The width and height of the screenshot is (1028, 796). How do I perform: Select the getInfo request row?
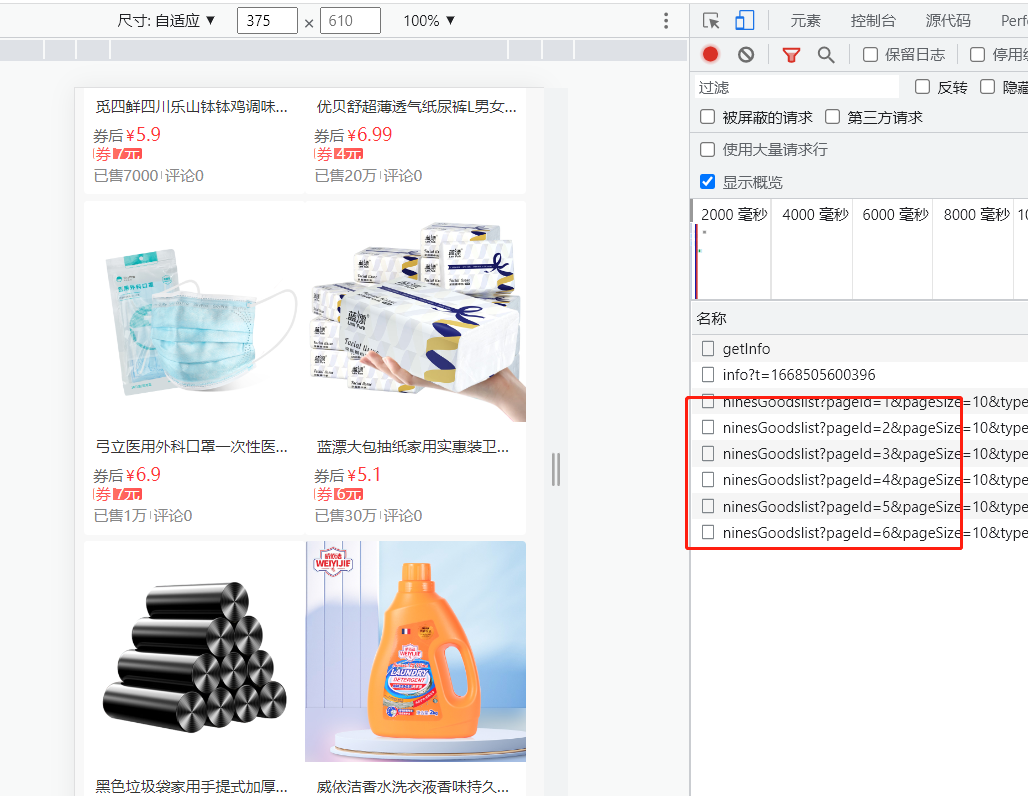click(x=860, y=348)
